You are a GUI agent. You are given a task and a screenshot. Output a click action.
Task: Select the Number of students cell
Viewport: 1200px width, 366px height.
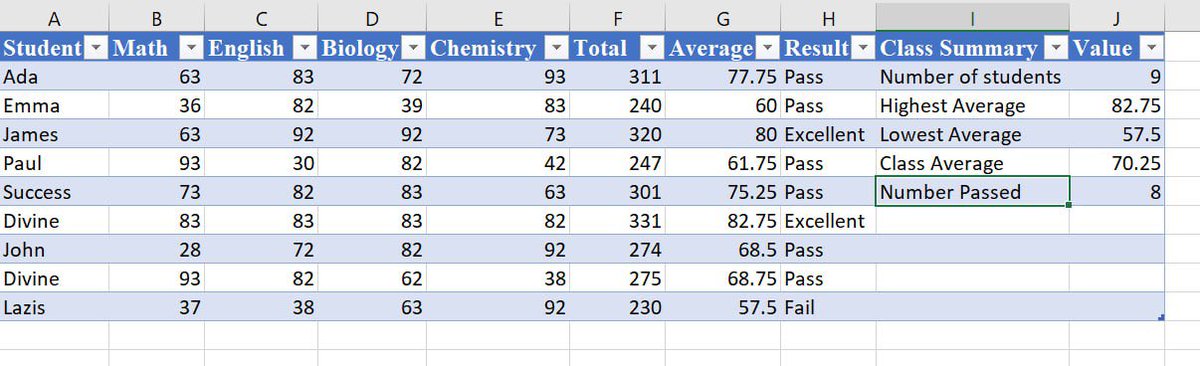coord(972,77)
